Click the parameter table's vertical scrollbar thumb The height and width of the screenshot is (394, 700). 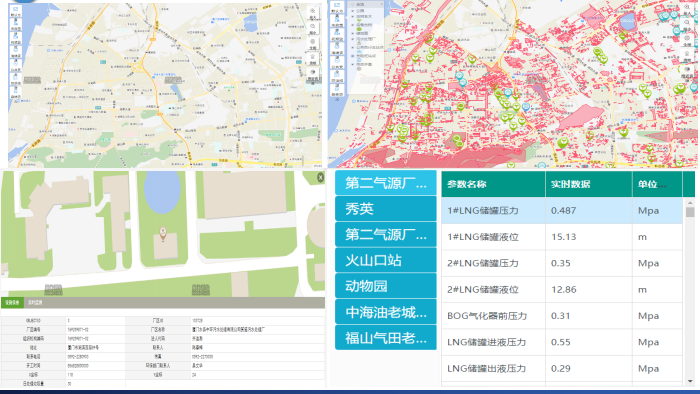click(690, 212)
